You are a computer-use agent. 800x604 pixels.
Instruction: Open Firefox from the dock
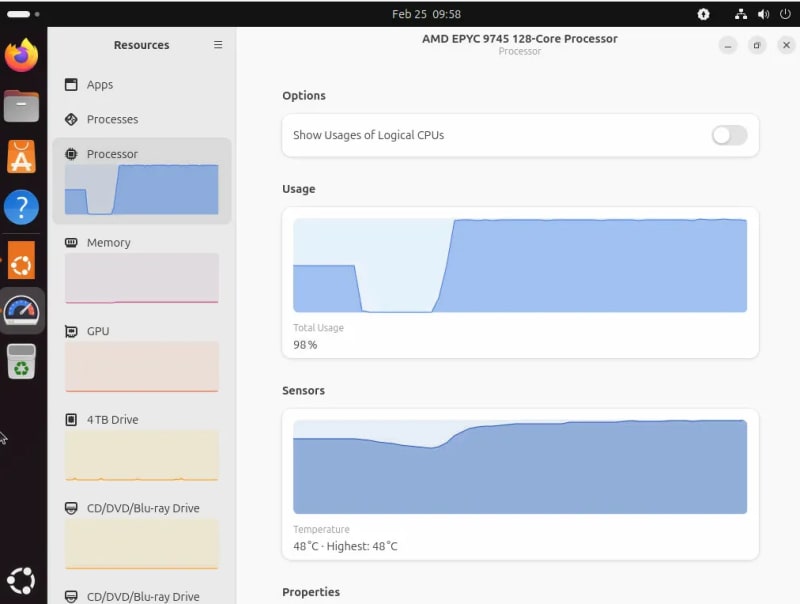click(21, 55)
